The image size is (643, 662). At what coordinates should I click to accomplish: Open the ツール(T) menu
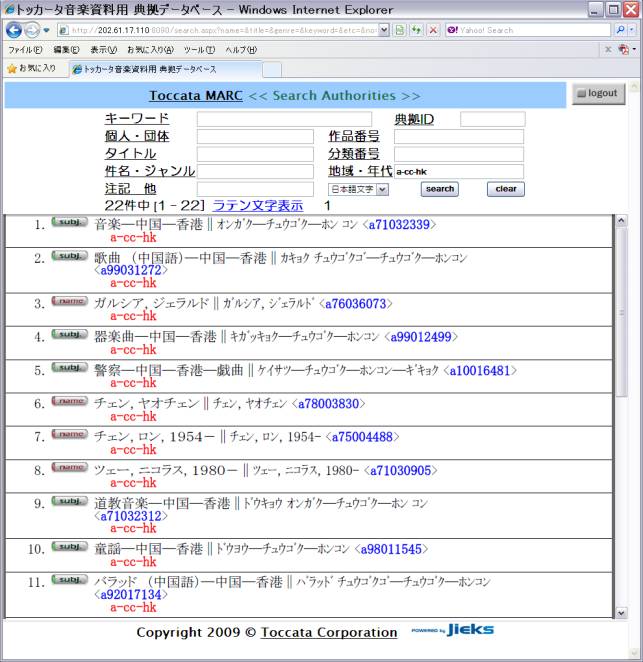(x=199, y=50)
